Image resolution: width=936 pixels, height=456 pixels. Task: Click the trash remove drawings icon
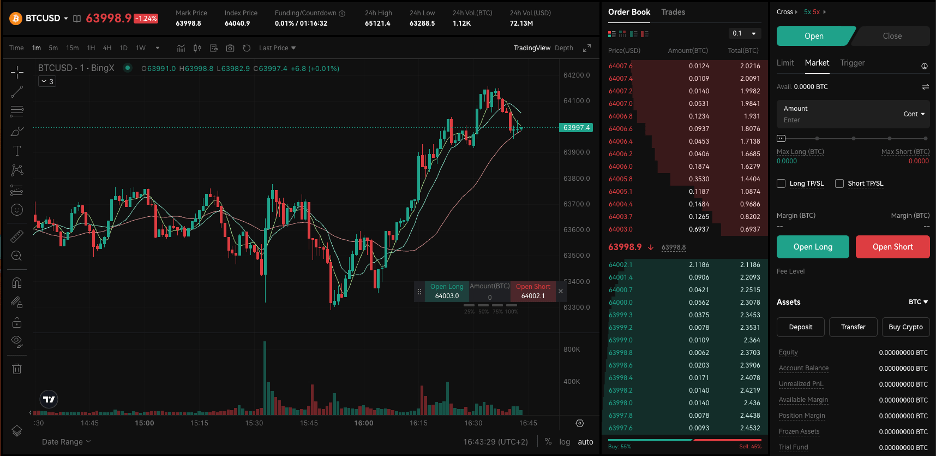[x=17, y=369]
